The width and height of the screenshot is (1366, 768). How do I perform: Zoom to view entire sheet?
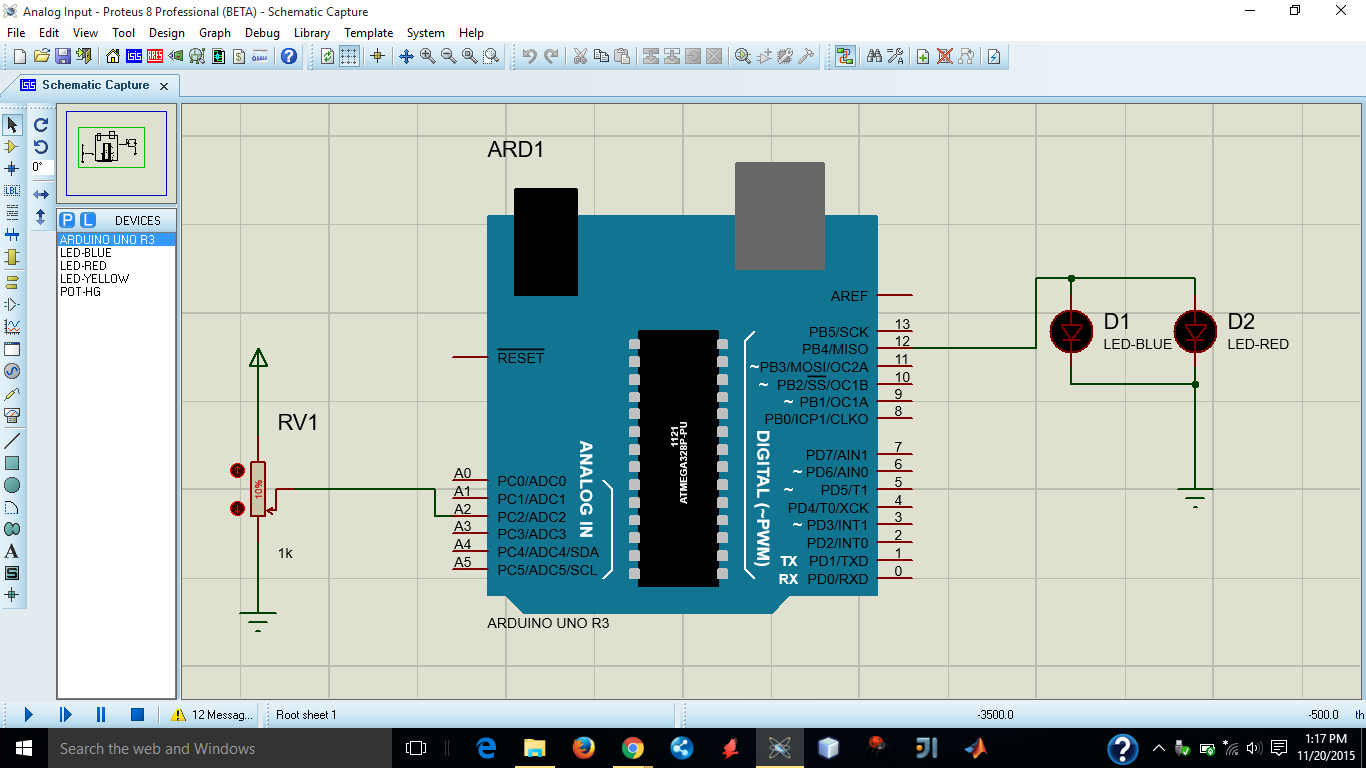(469, 56)
